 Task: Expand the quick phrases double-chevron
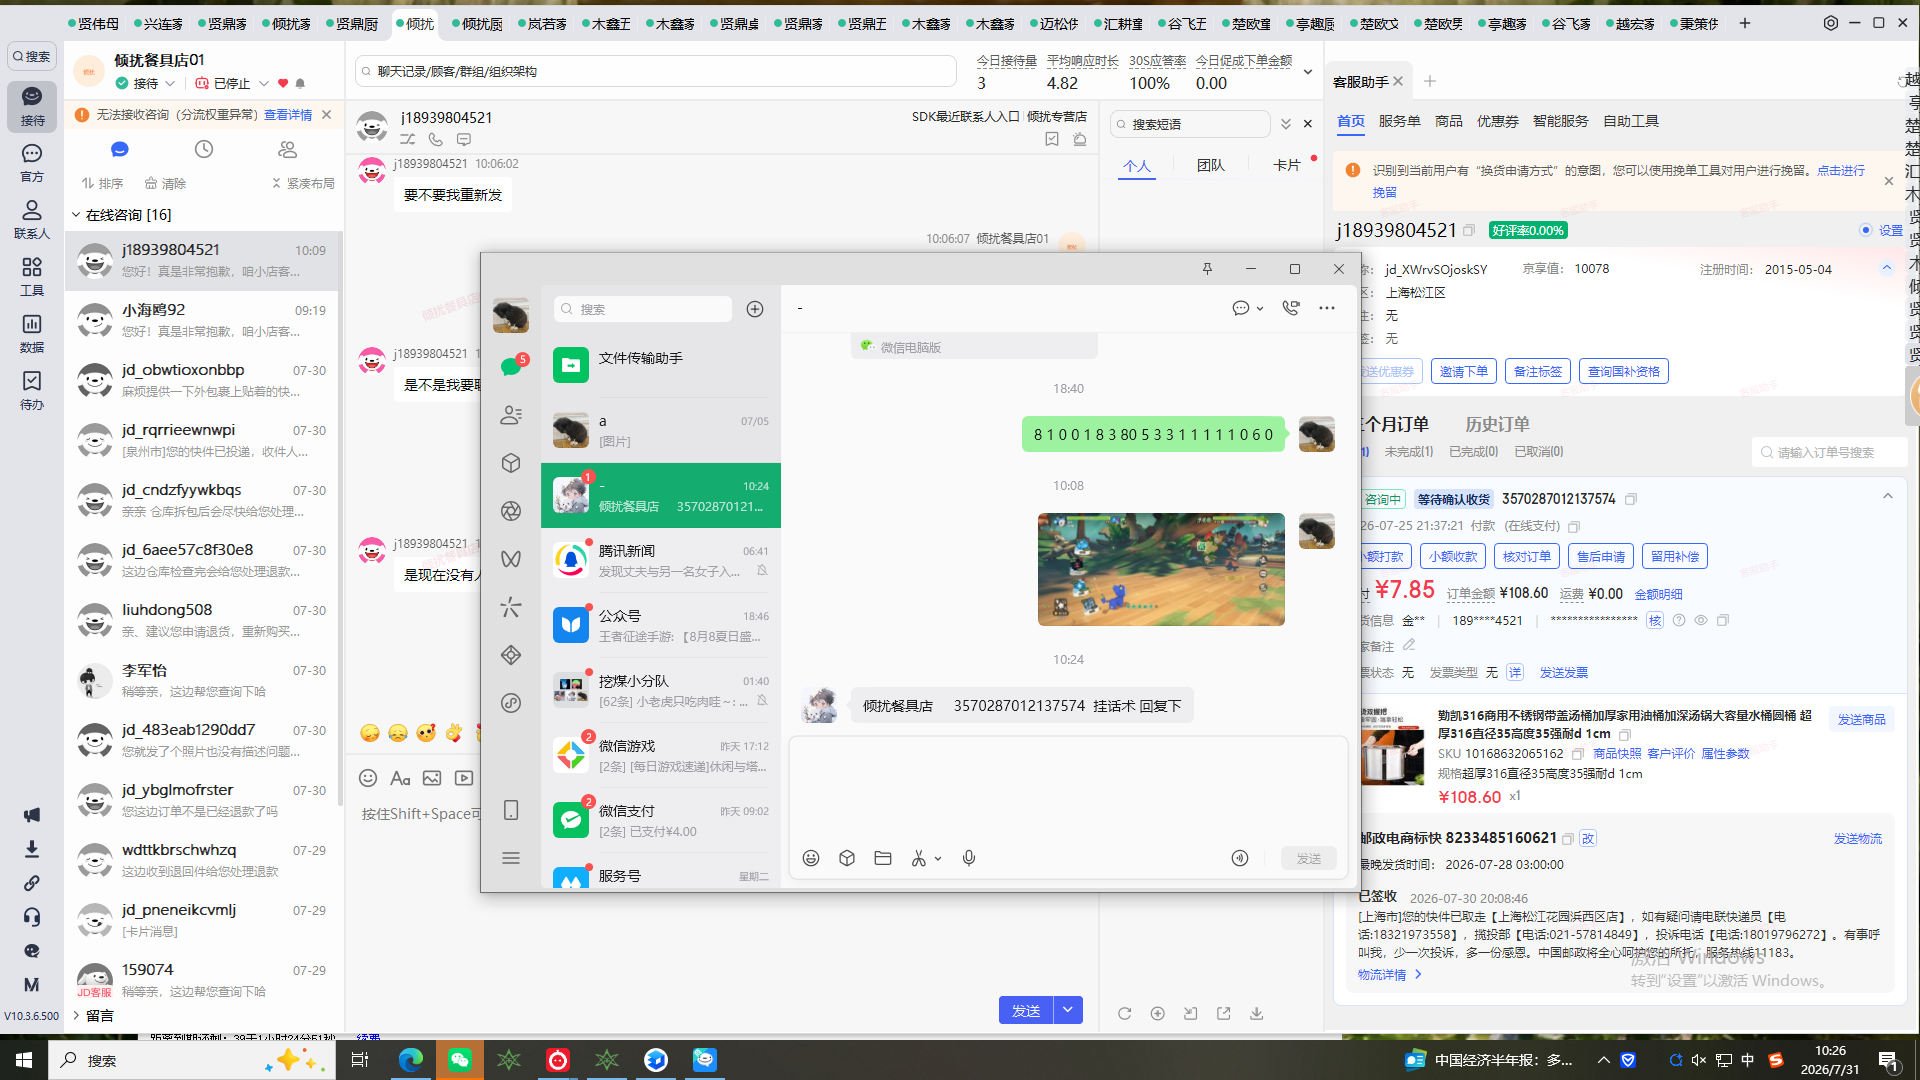[x=1286, y=124]
